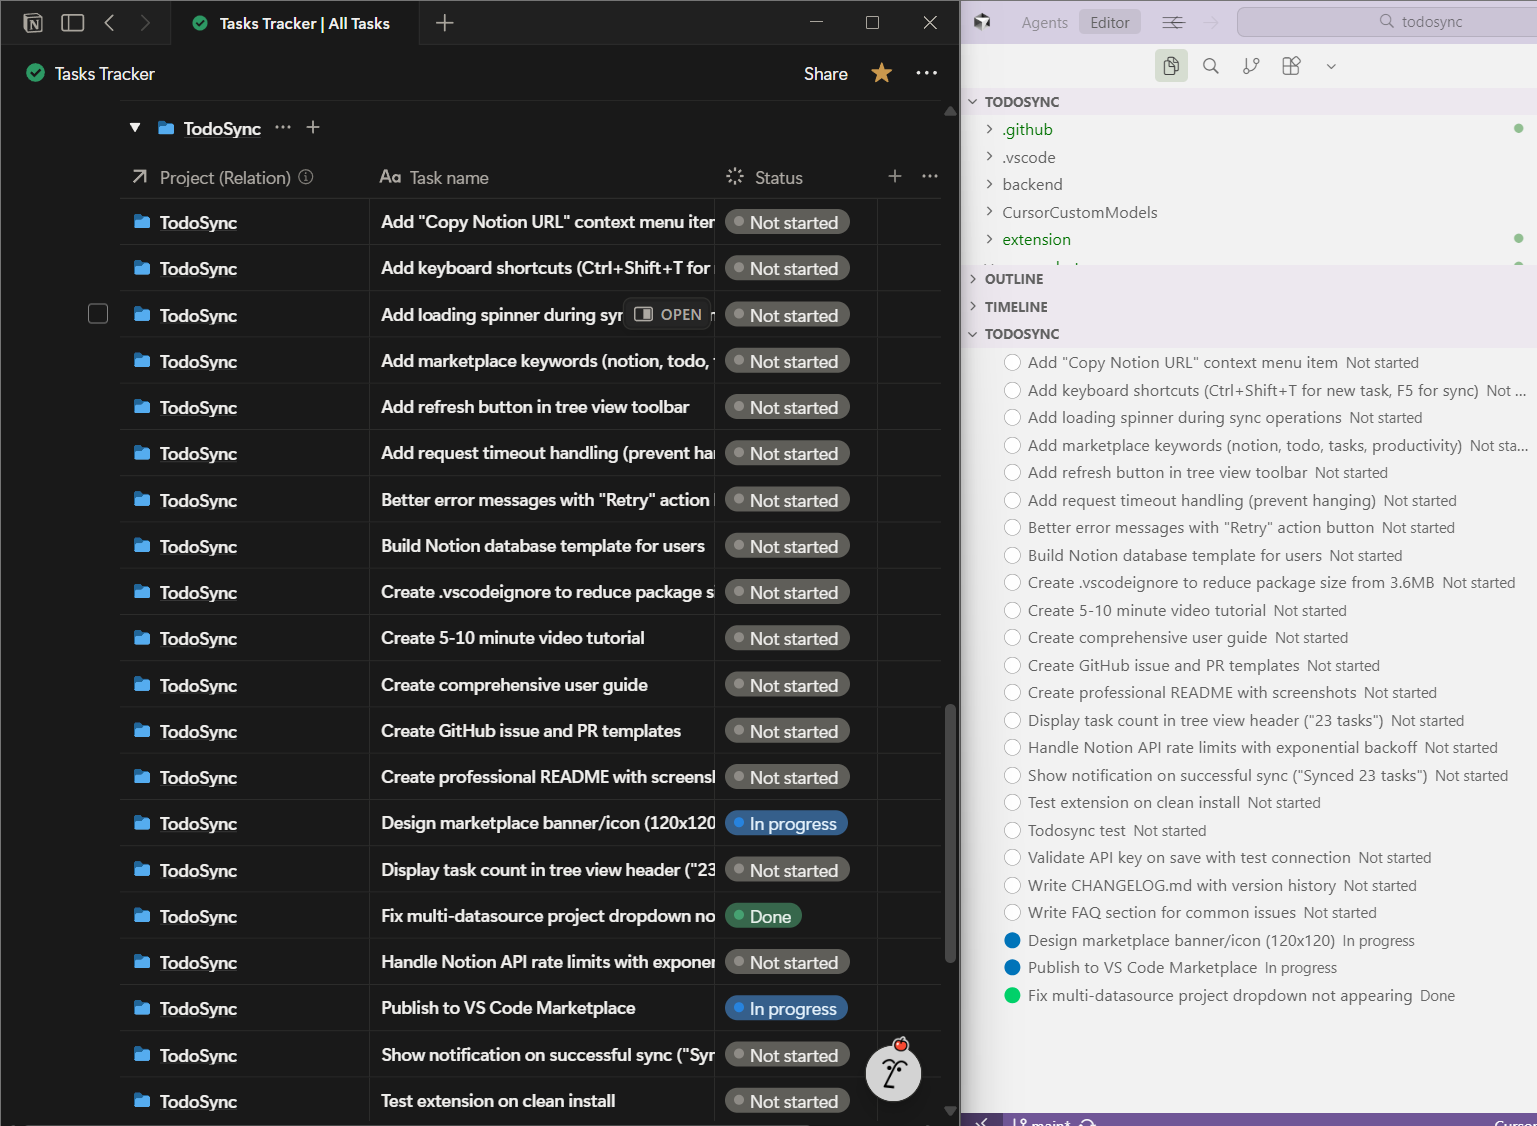
Task: Open additional views chevron in Cursor activity bar
Action: 1331,66
